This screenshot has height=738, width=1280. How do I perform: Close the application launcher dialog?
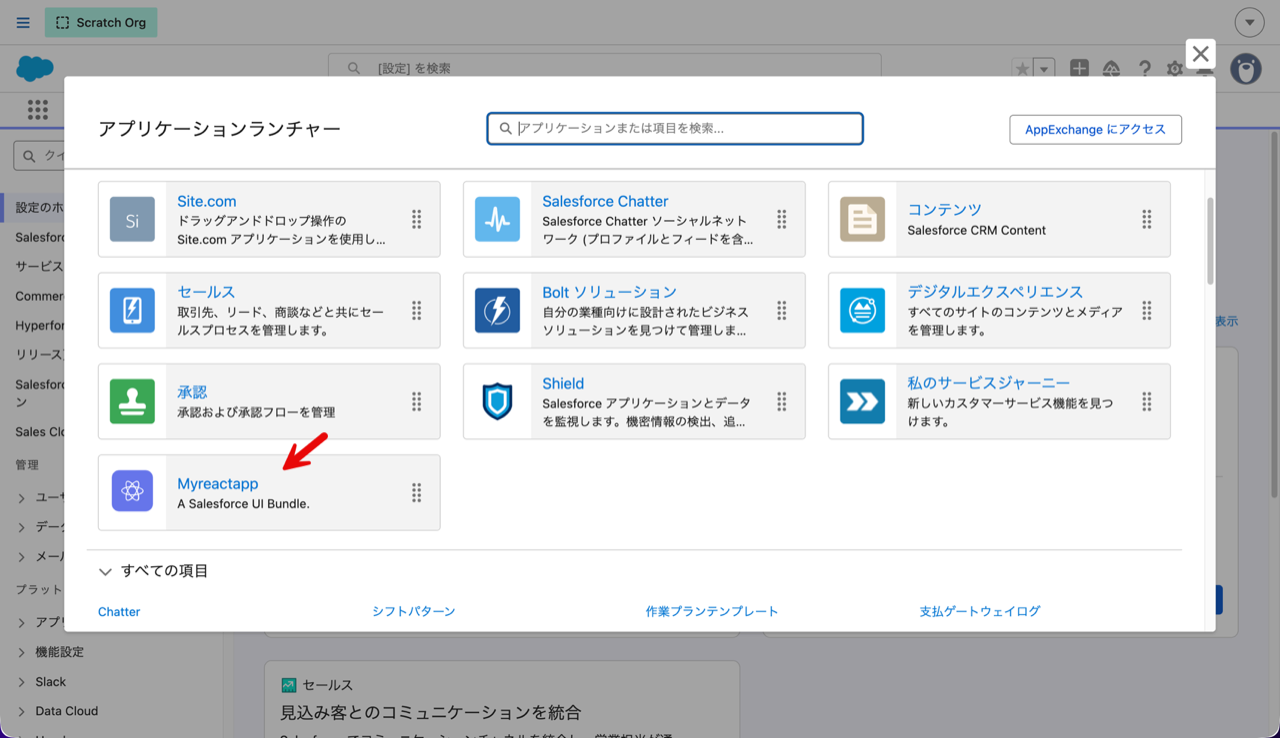pos(1200,54)
